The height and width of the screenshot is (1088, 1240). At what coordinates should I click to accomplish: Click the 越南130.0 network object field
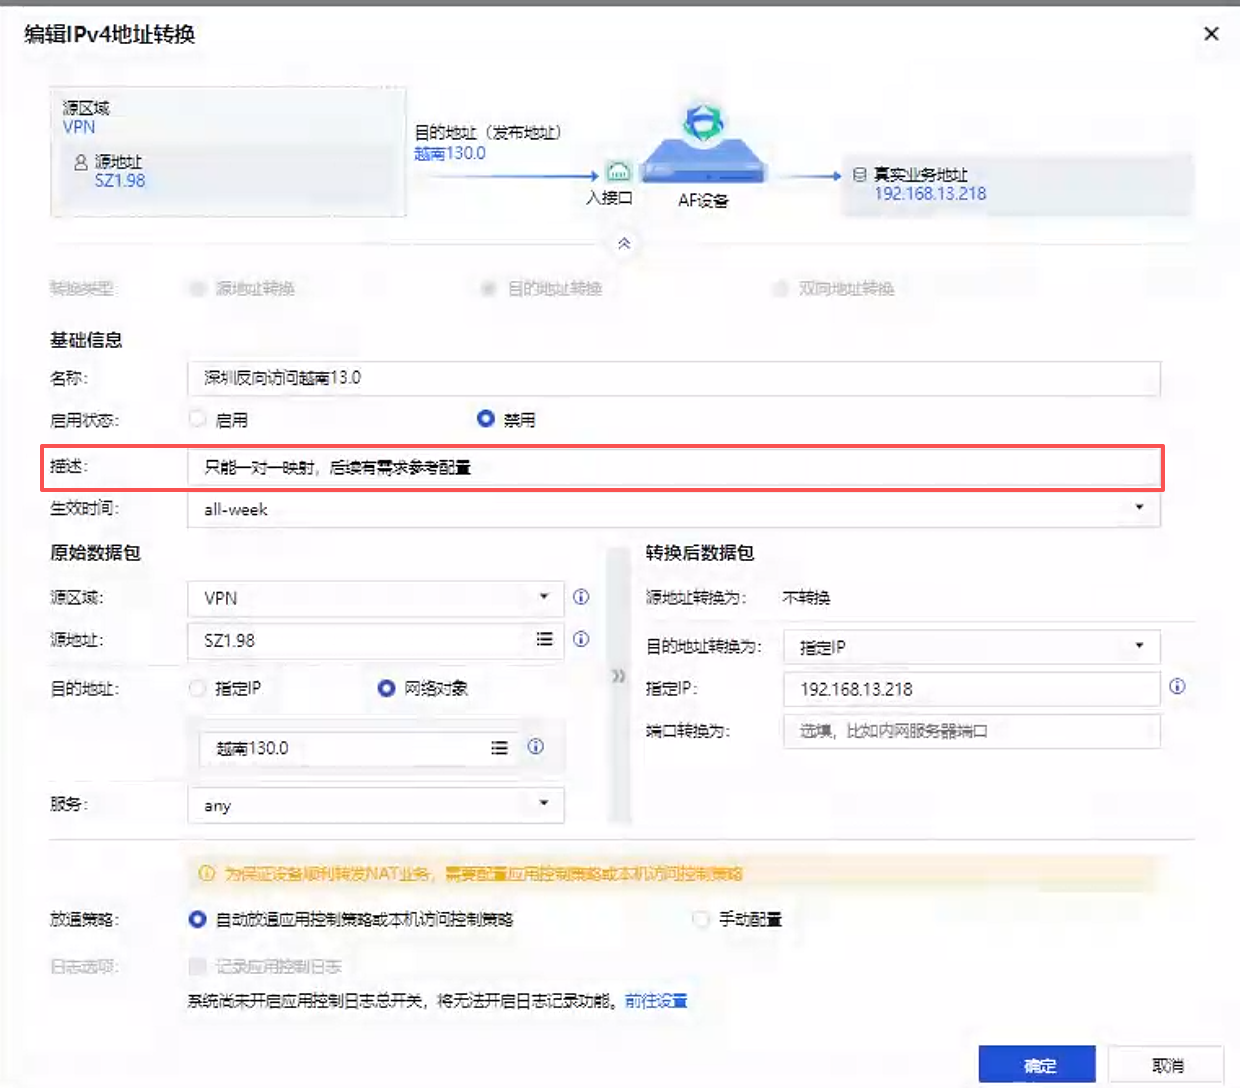[358, 748]
